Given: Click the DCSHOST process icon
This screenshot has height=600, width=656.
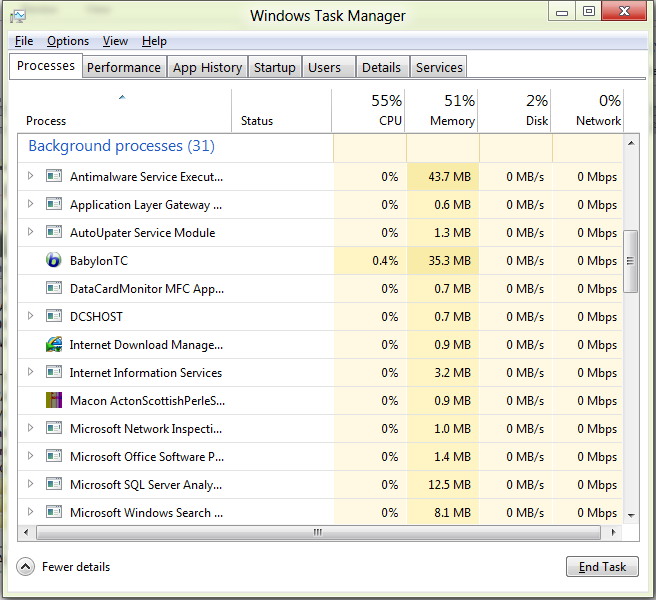Looking at the screenshot, I should tap(54, 316).
